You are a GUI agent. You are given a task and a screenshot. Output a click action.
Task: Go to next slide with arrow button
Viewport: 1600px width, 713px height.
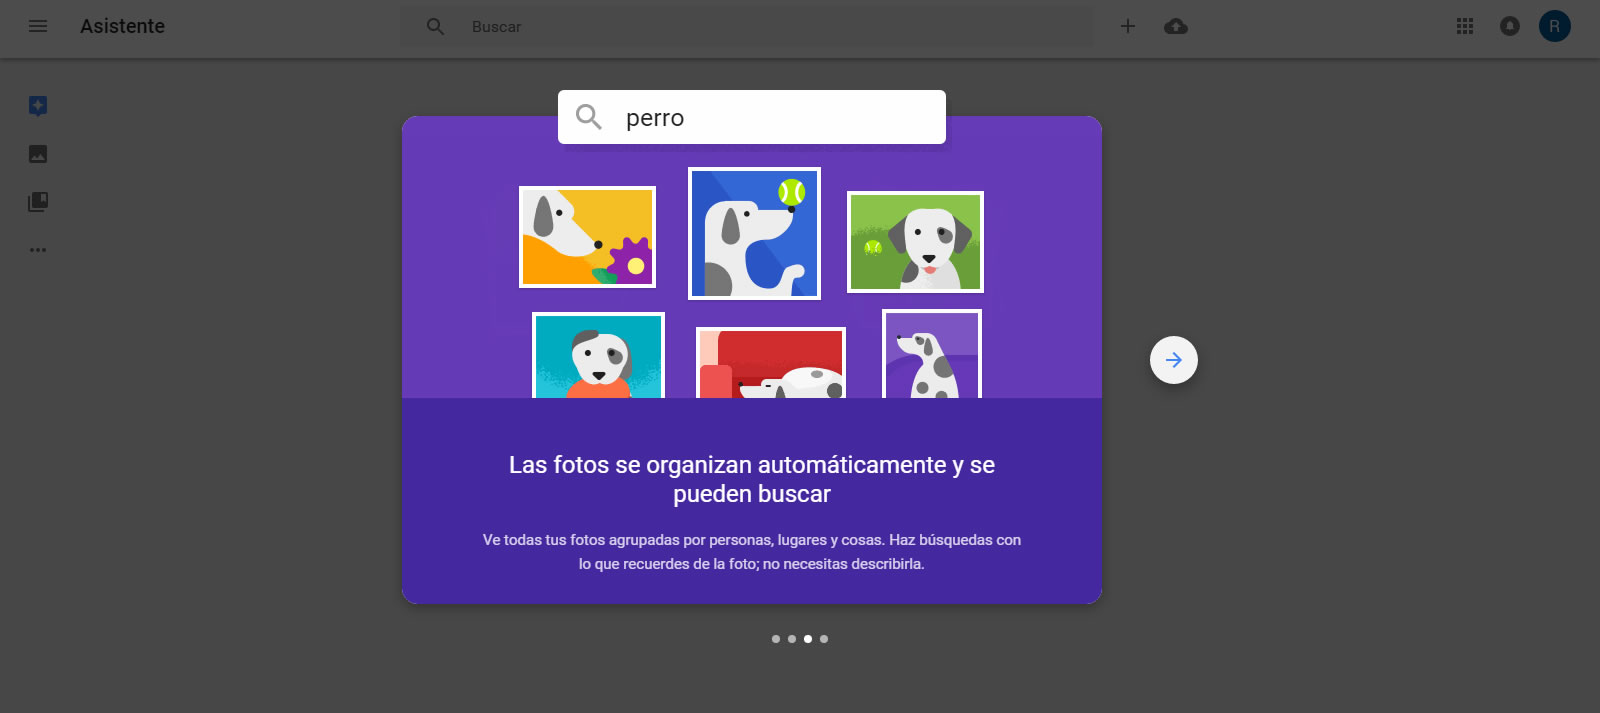(x=1174, y=360)
